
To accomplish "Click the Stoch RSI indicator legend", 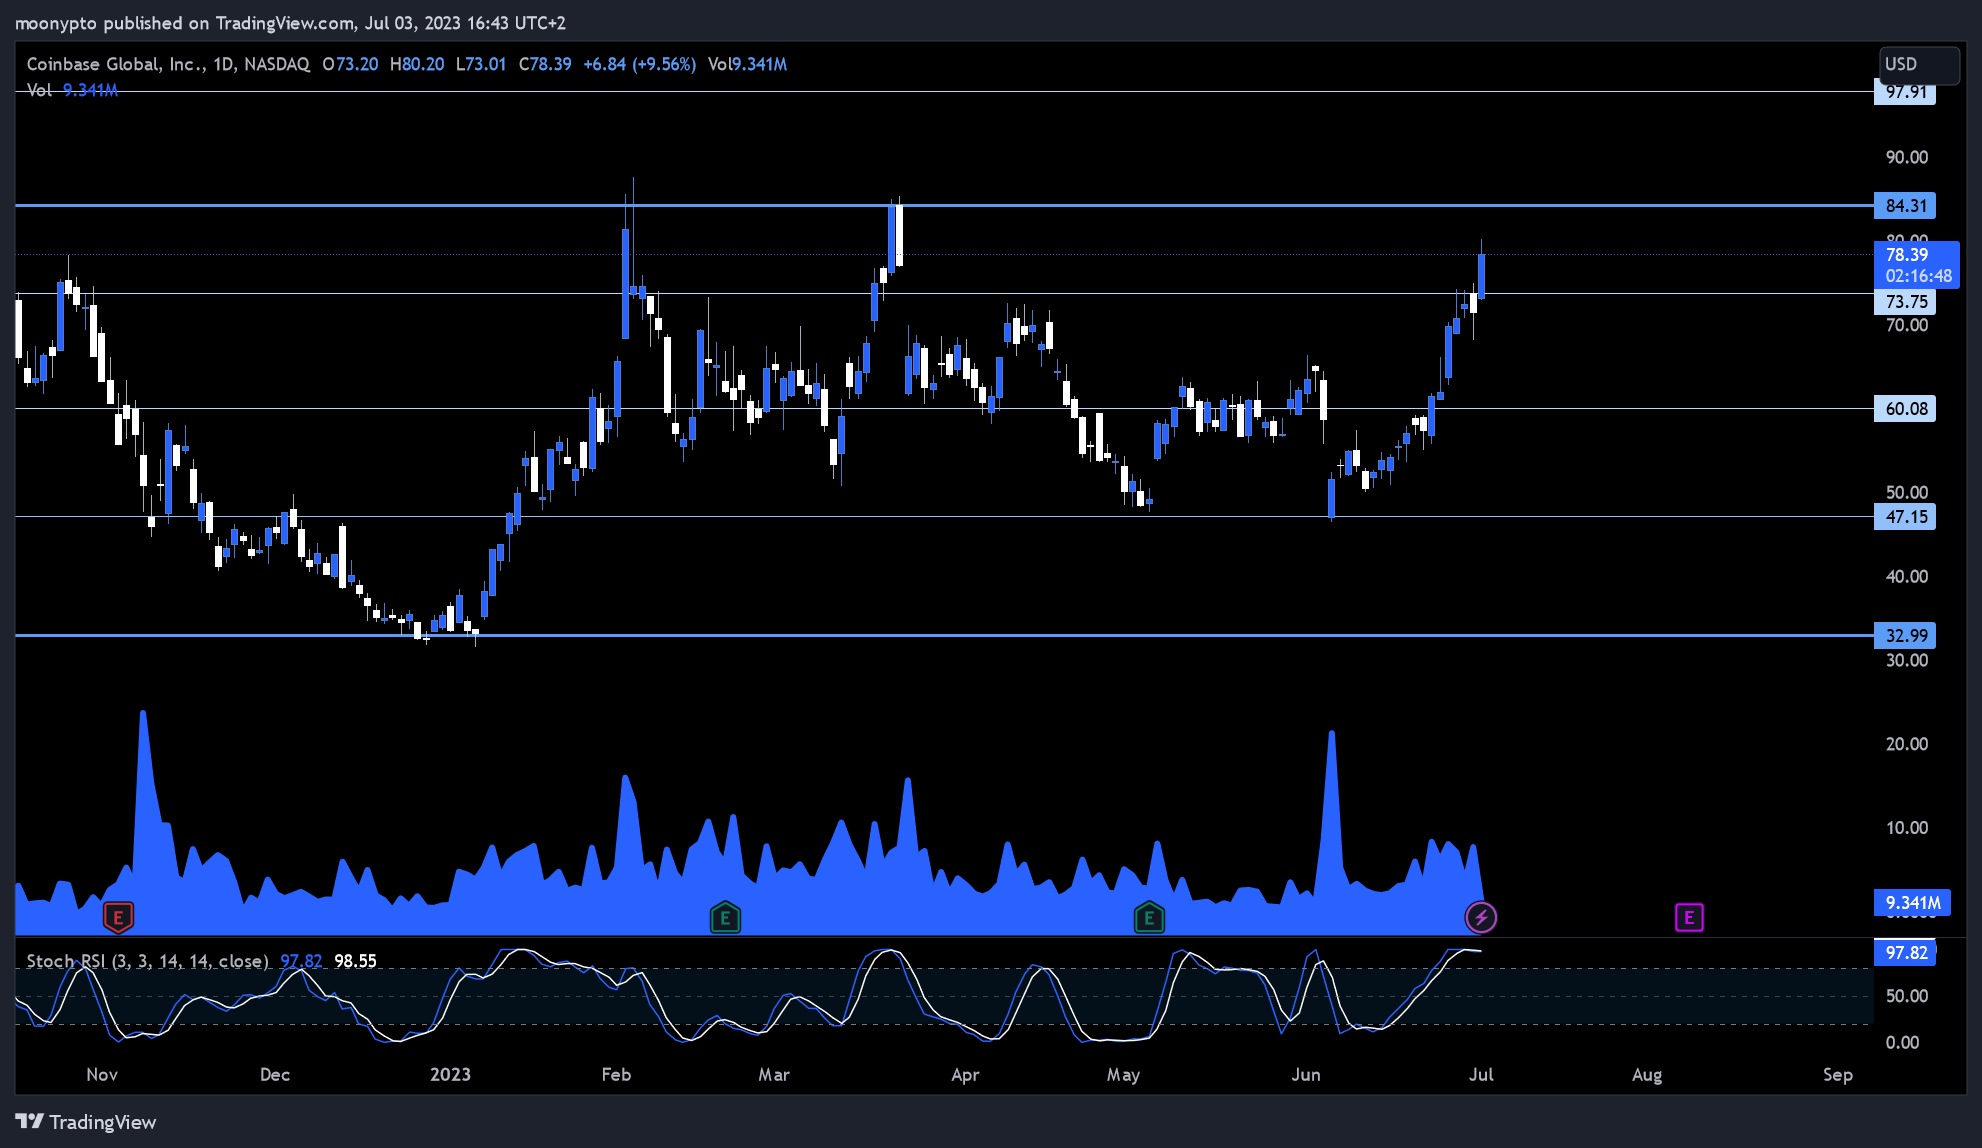I will (147, 961).
